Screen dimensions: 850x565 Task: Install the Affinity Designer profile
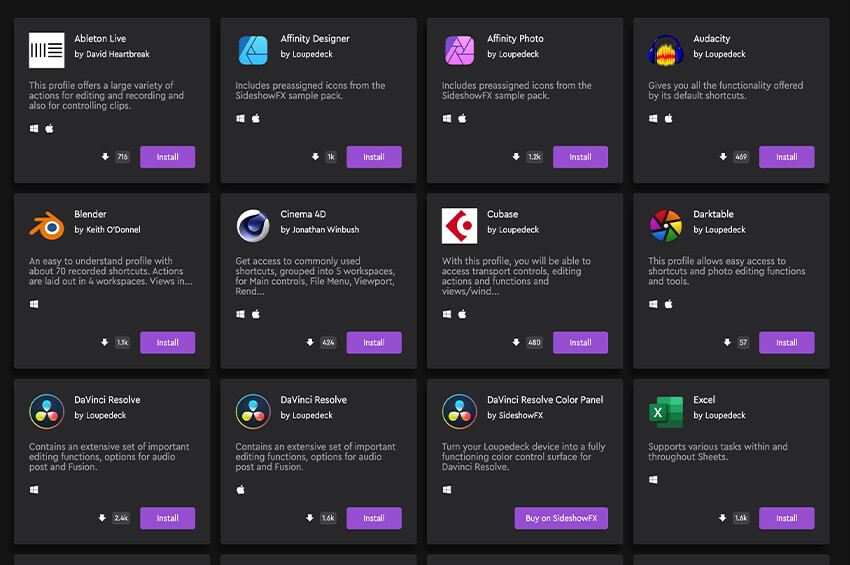click(x=374, y=157)
